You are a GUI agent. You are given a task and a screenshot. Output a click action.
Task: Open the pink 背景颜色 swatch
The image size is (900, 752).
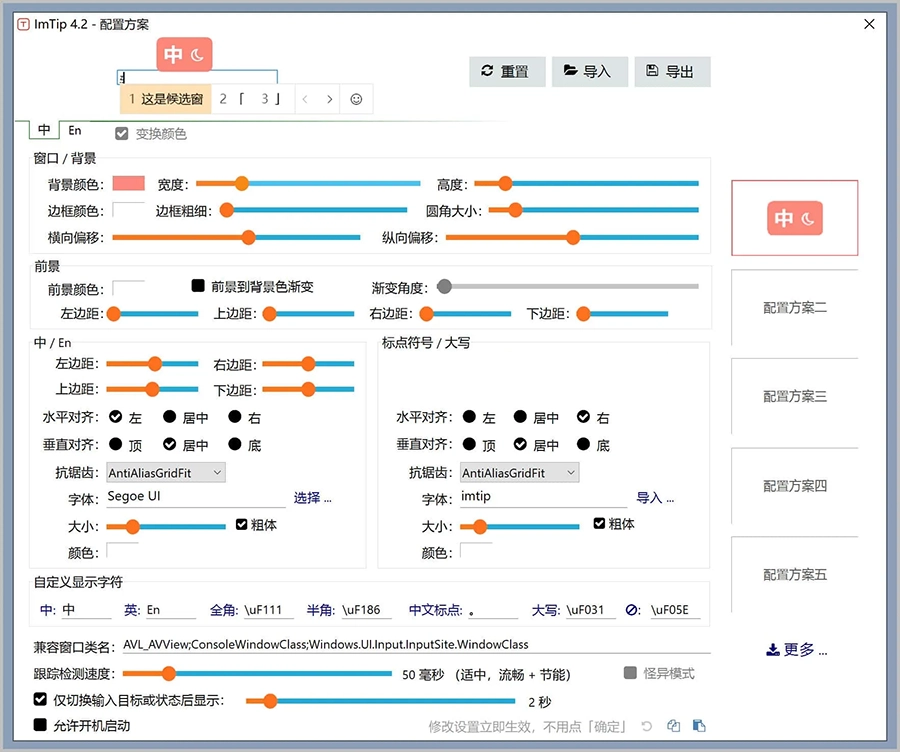pos(128,184)
